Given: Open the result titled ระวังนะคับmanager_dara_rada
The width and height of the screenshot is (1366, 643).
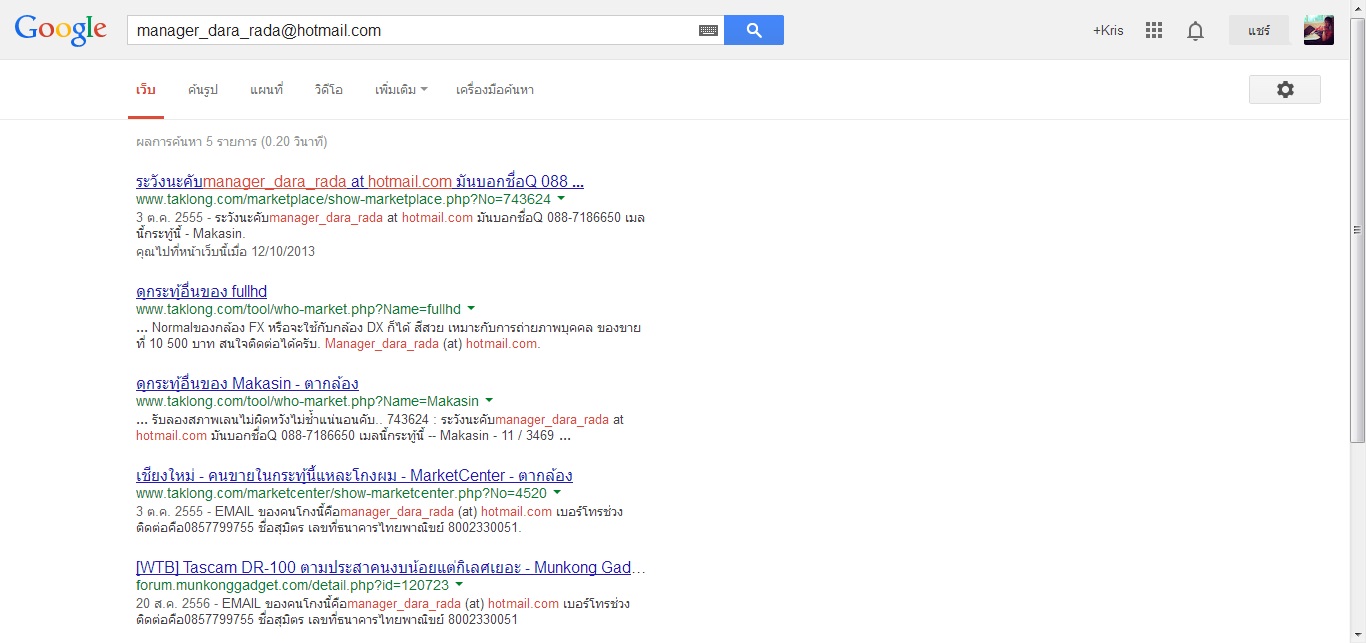Looking at the screenshot, I should 360,181.
